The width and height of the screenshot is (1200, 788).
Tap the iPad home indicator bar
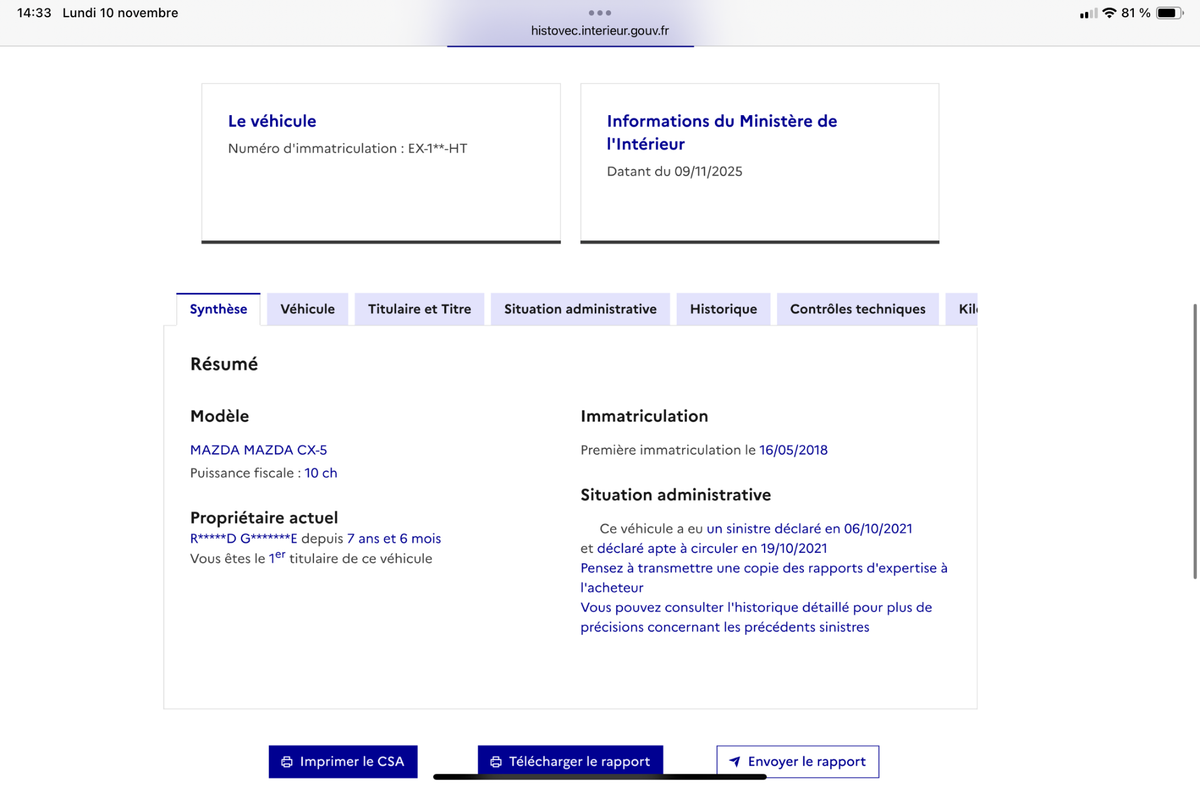600,776
